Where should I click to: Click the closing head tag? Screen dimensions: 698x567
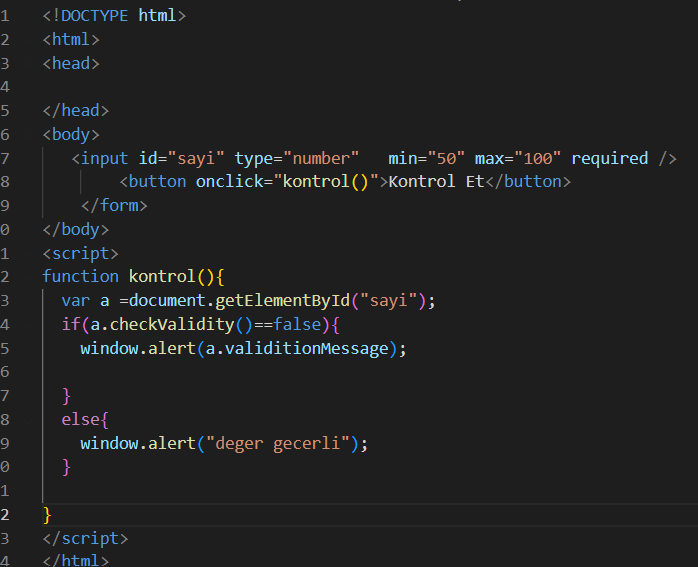pos(76,111)
